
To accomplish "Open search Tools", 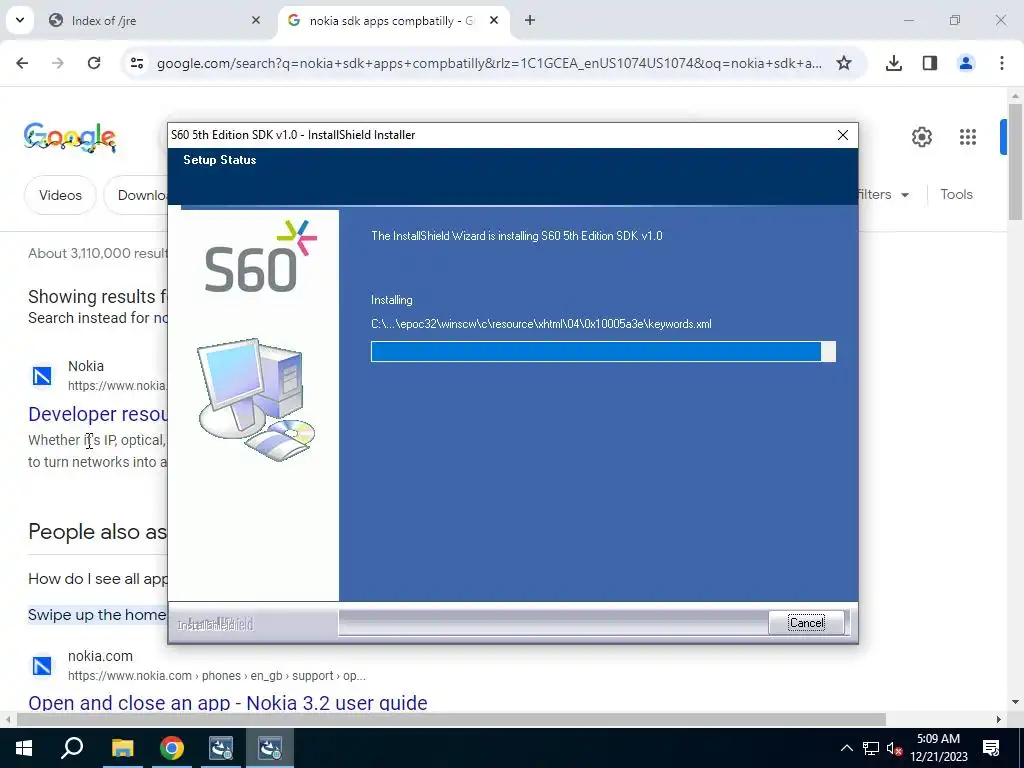I will 956,195.
